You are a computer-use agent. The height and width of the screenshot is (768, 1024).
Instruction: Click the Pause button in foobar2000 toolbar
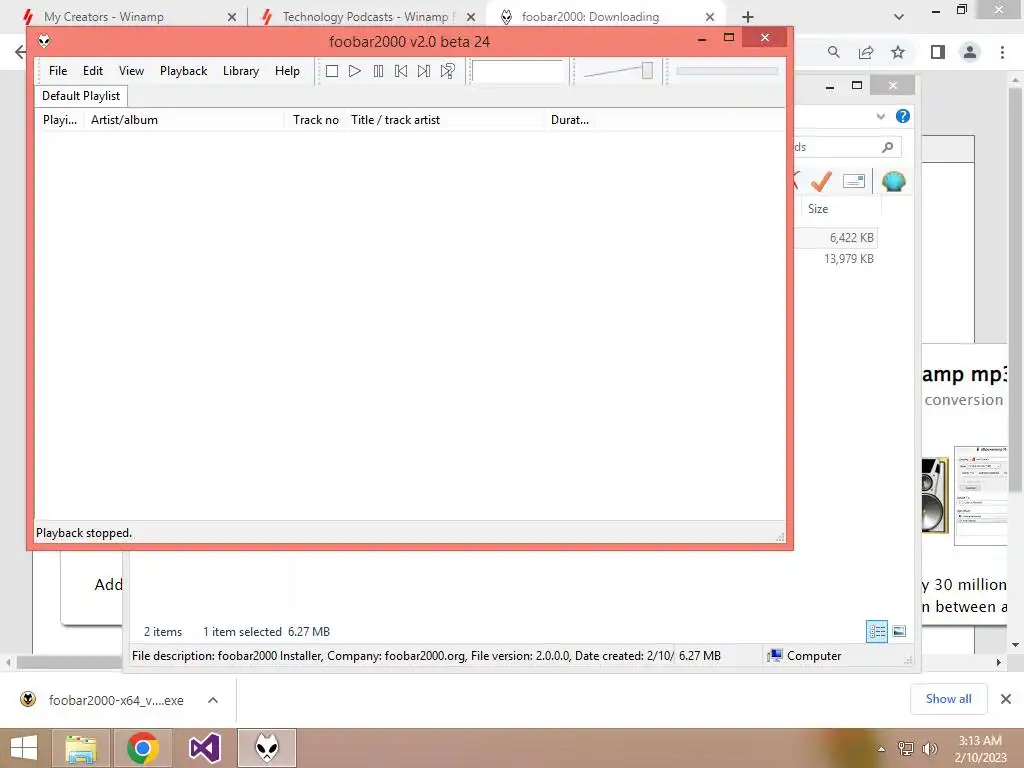tap(378, 71)
